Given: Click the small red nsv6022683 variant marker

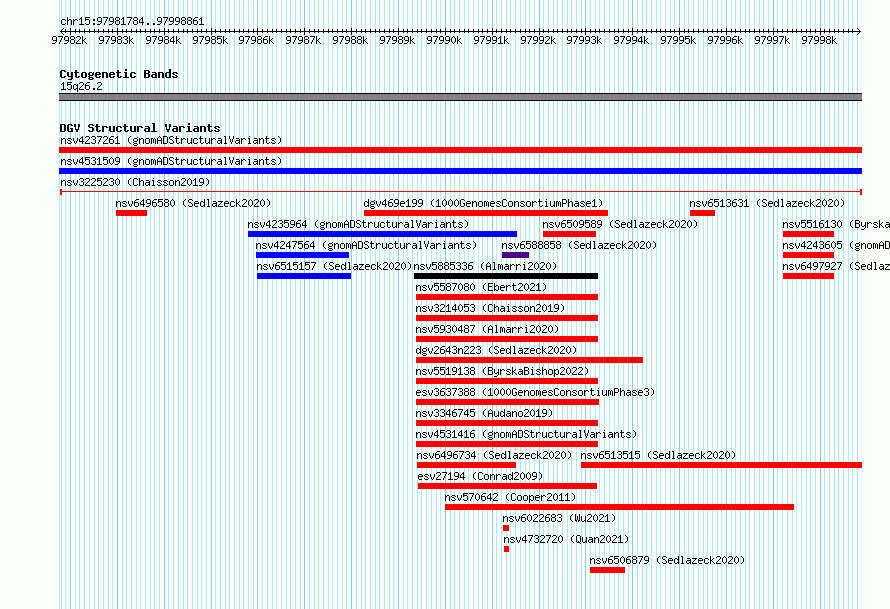Looking at the screenshot, I should tap(506, 528).
